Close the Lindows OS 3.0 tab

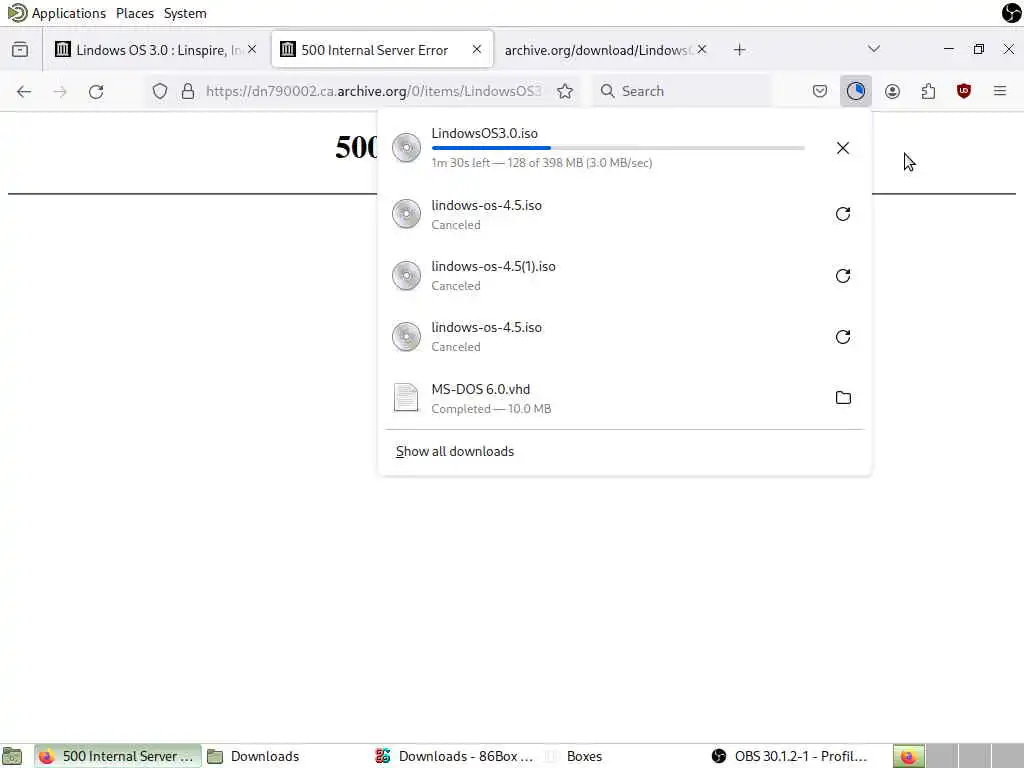click(252, 50)
